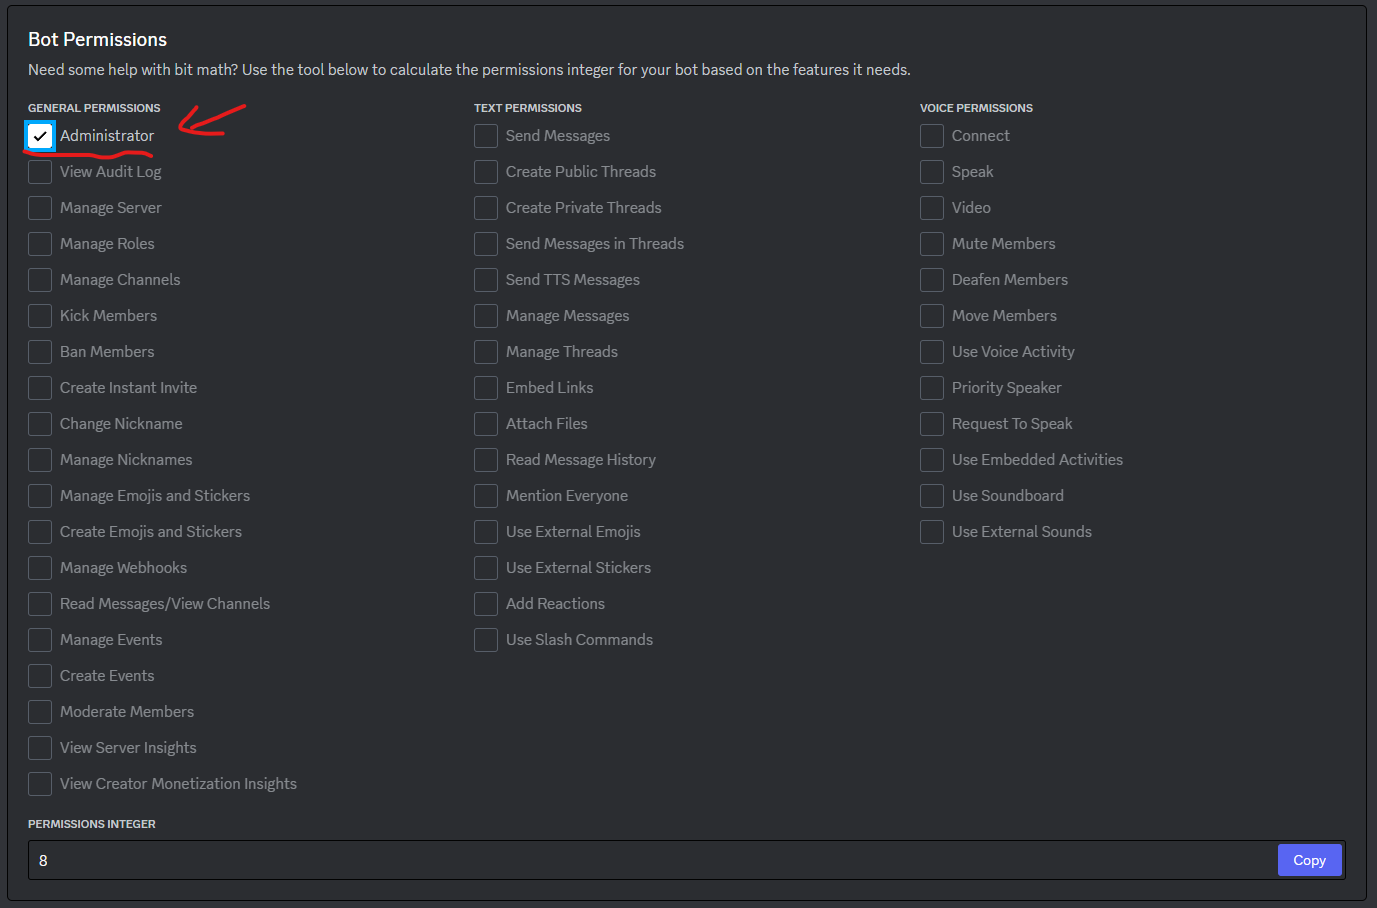Check the Manage Webhooks permission
The image size is (1377, 908).
40,567
